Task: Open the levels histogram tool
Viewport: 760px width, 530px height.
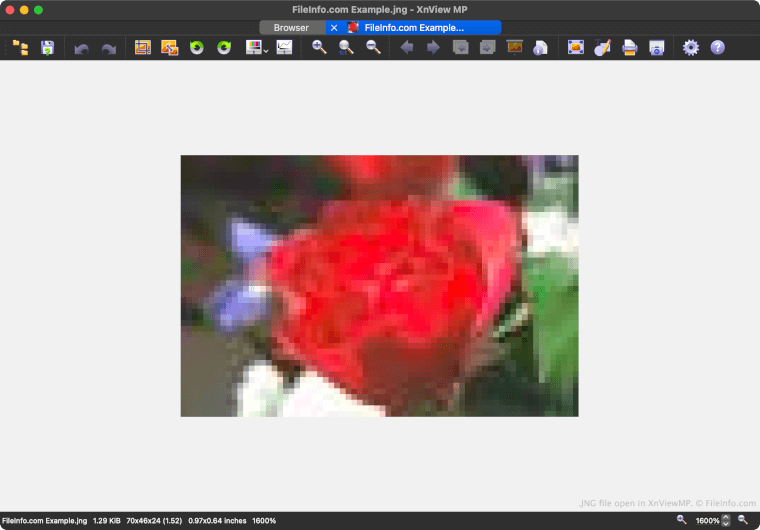Action: (285, 47)
